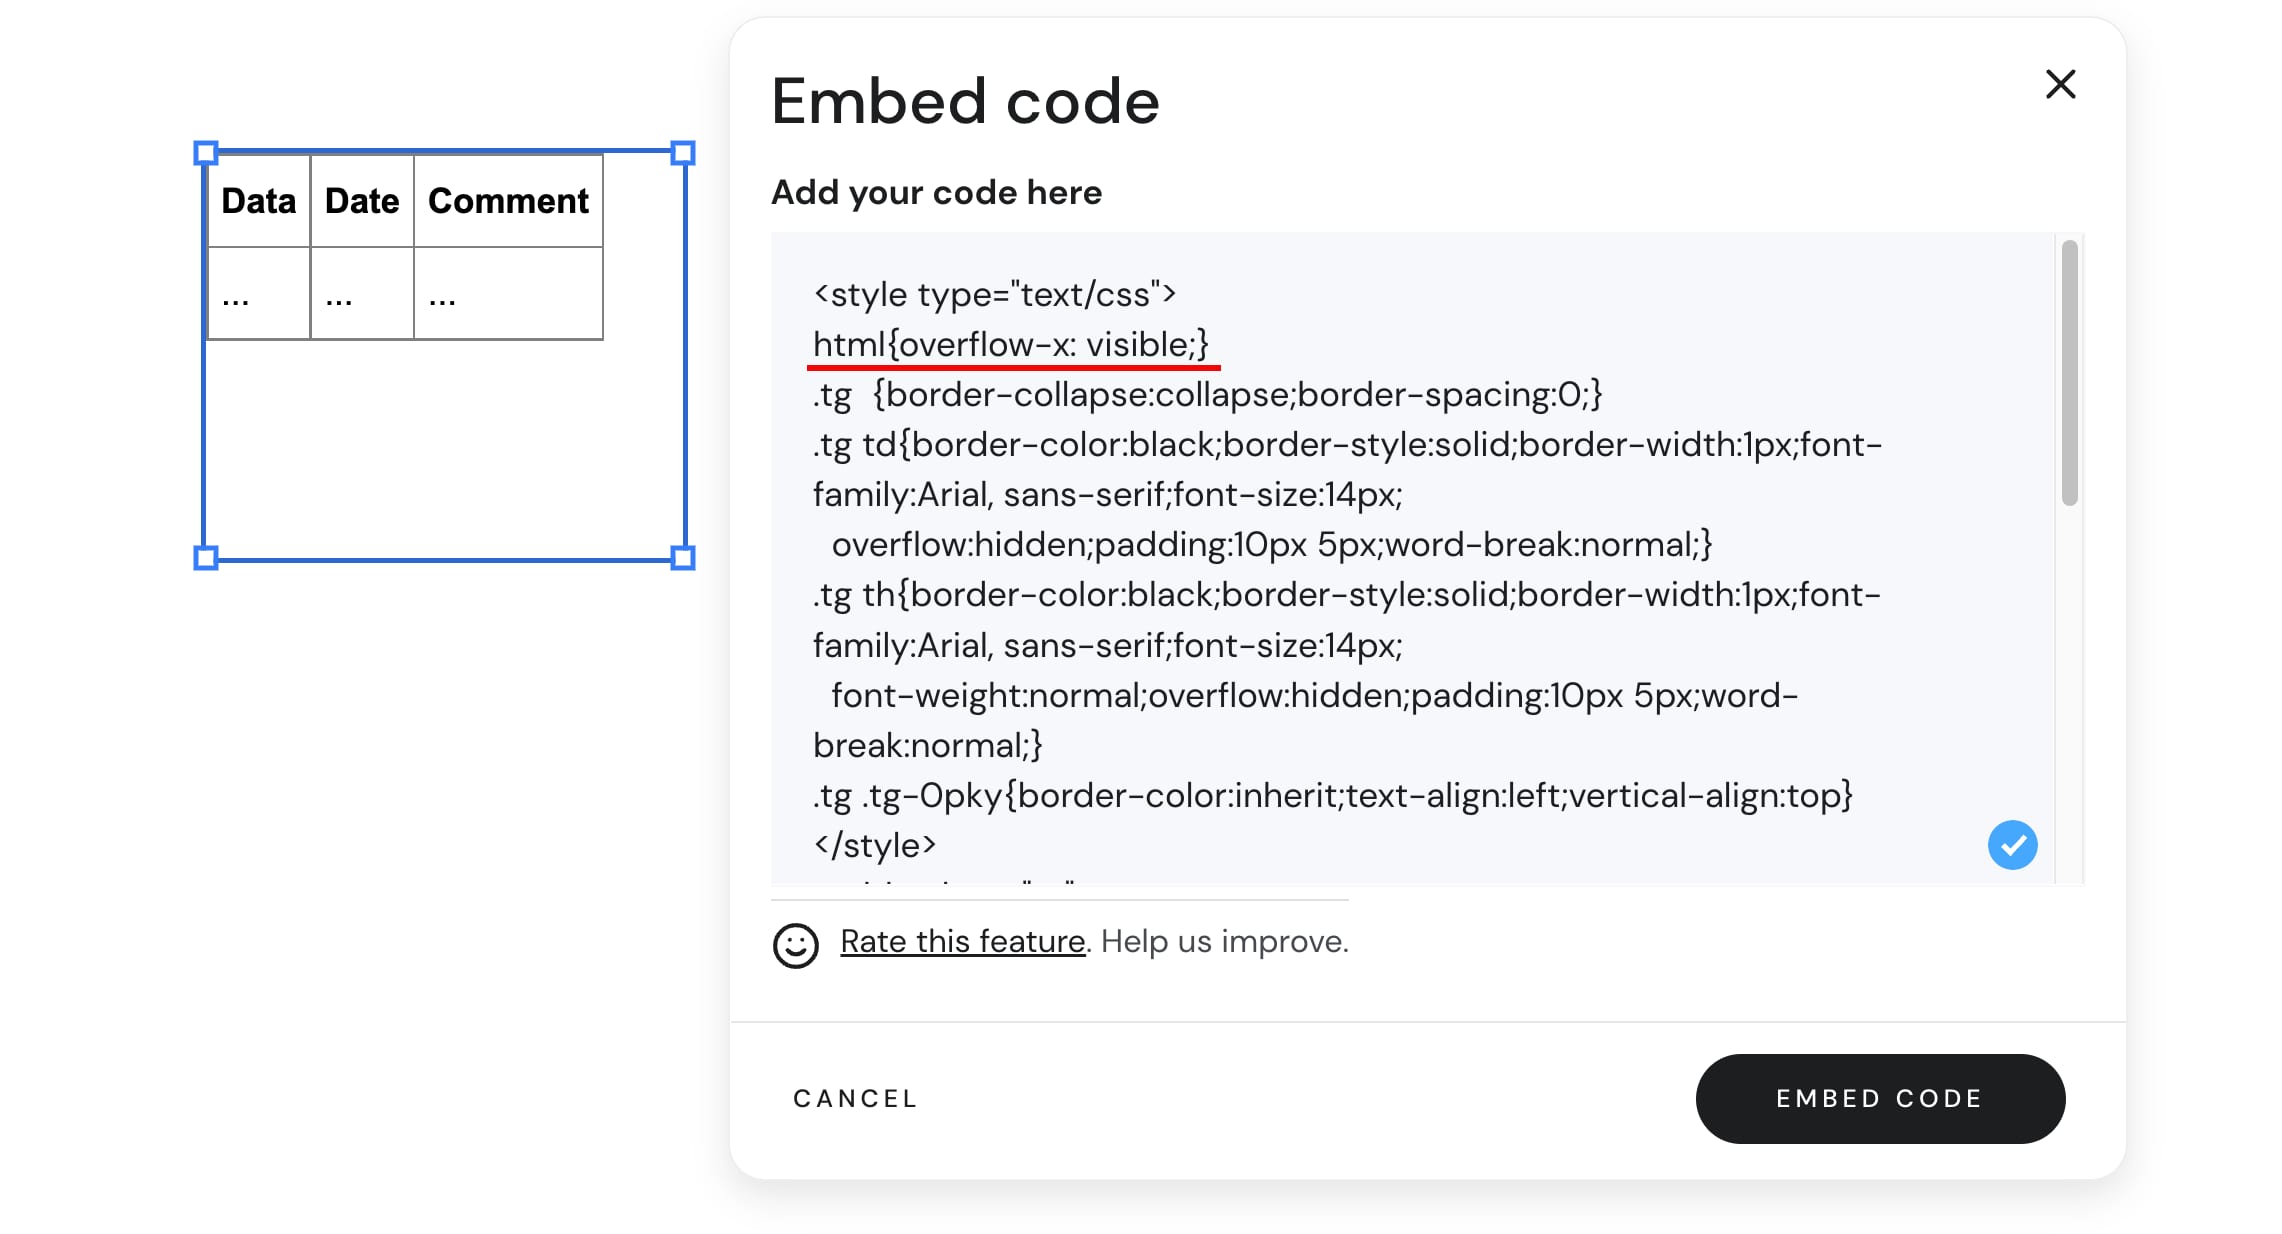Close the Embed code dialog
This screenshot has width=2282, height=1234.
2060,85
